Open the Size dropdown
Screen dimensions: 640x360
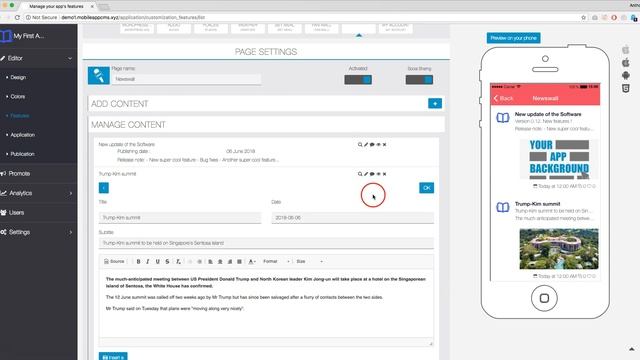(309, 261)
